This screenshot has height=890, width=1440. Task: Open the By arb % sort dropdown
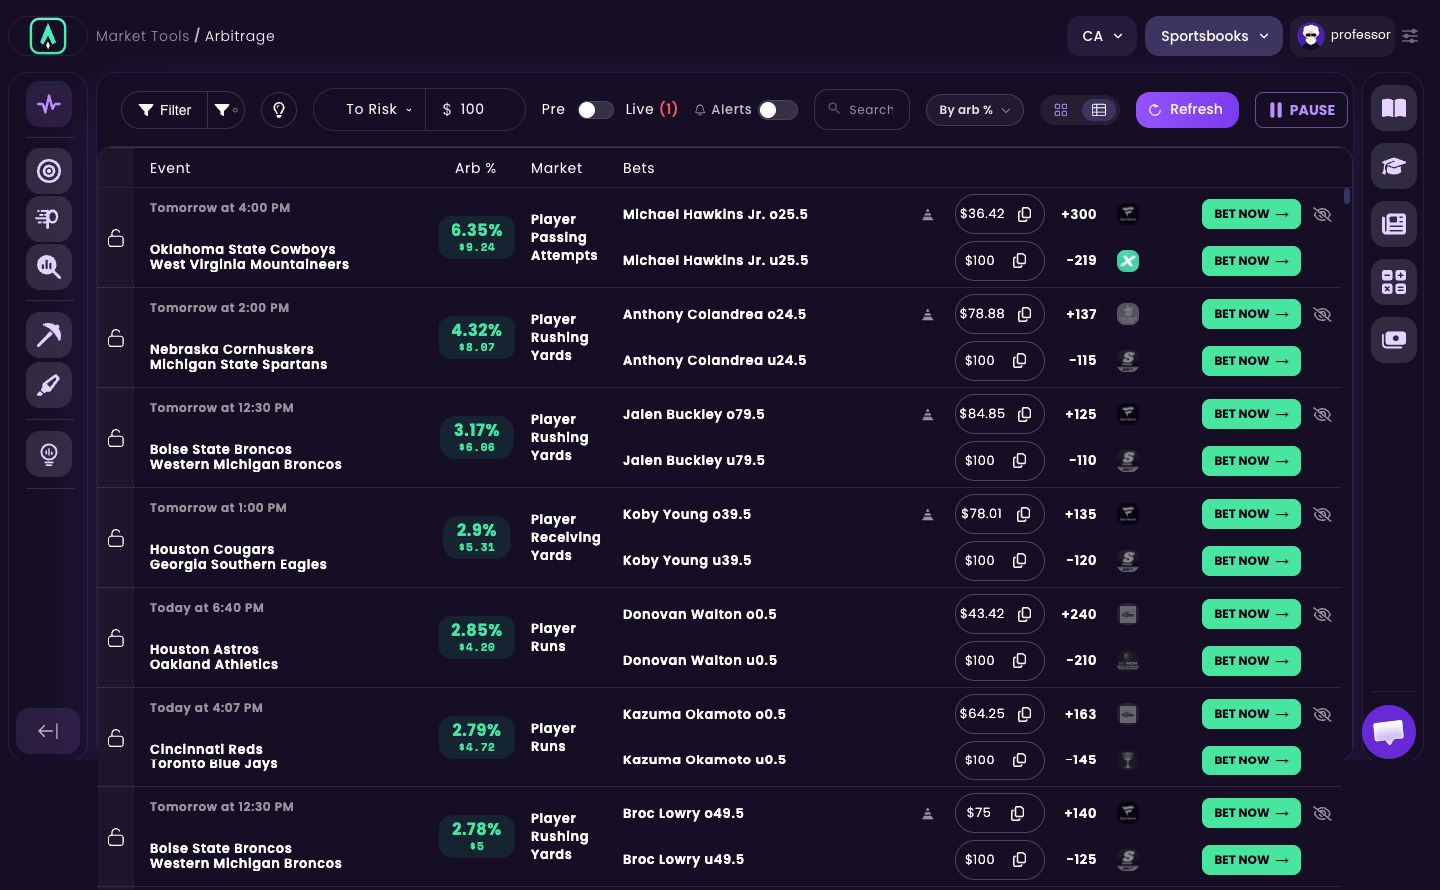[x=975, y=110]
